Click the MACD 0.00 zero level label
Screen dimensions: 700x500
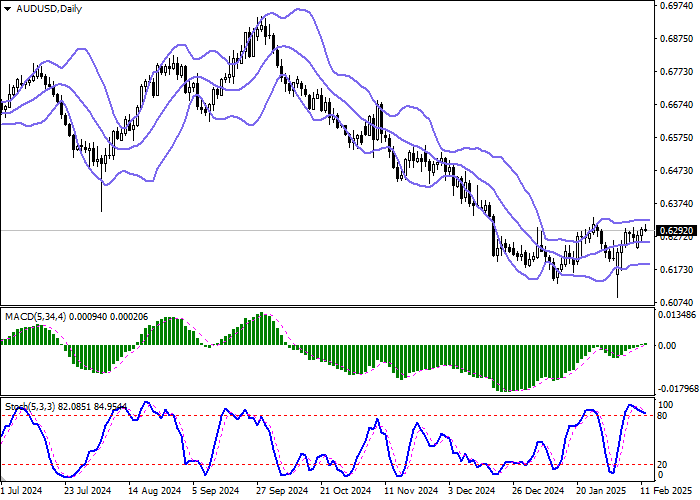point(666,345)
